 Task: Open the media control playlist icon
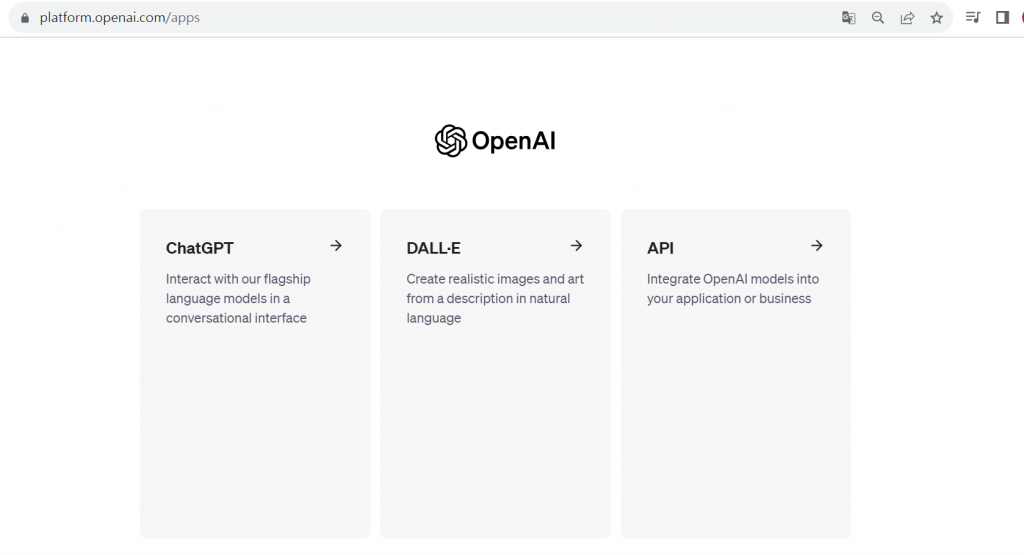point(973,18)
